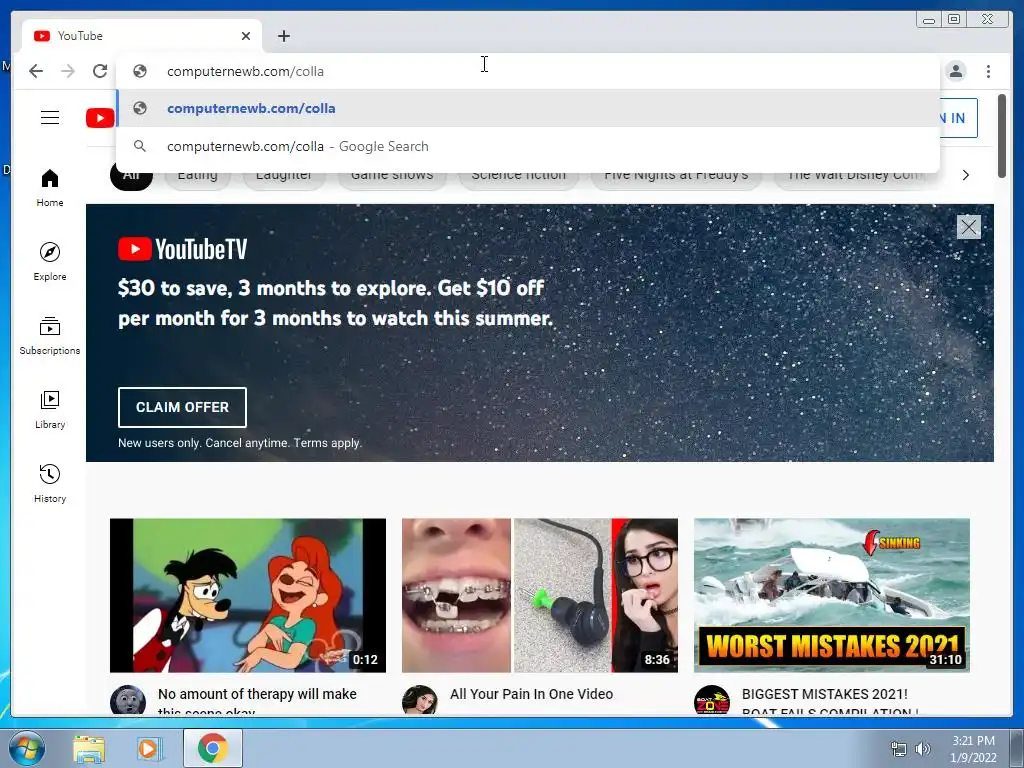Open the taskbar clock showing 3:21 PM
The image size is (1024, 768).
(973, 749)
